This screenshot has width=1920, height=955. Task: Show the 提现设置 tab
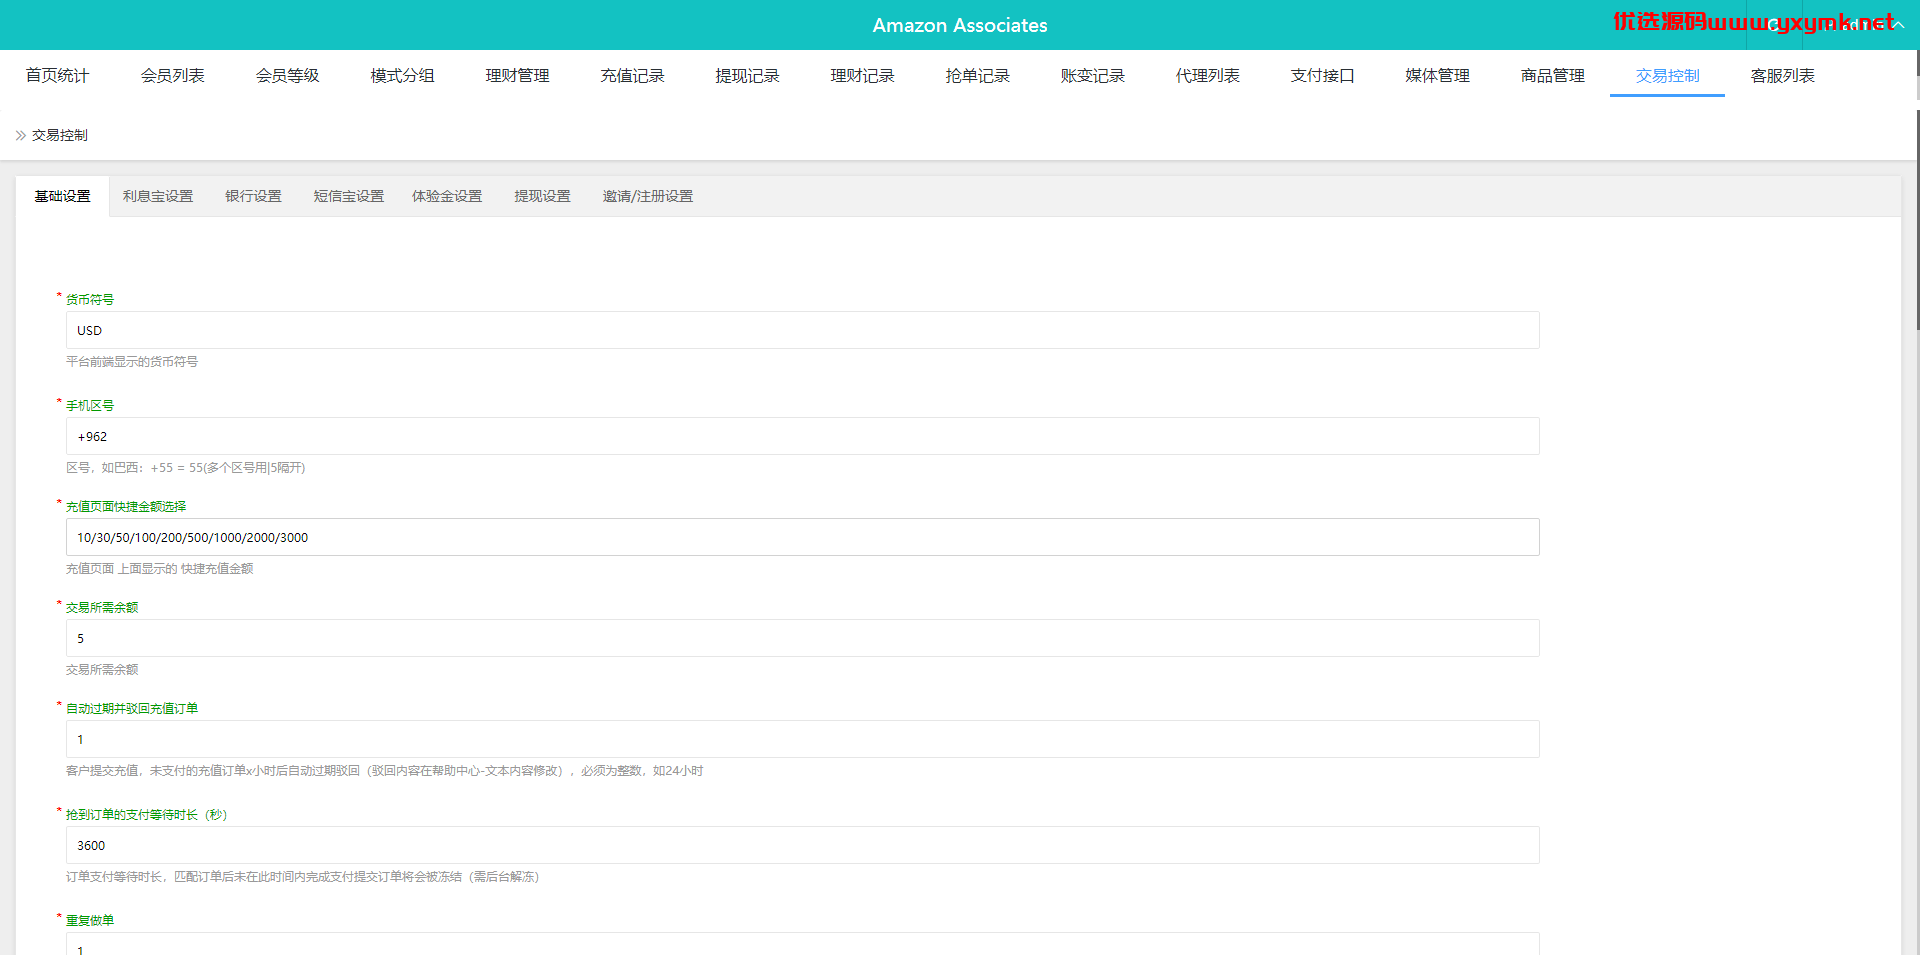pyautogui.click(x=542, y=196)
